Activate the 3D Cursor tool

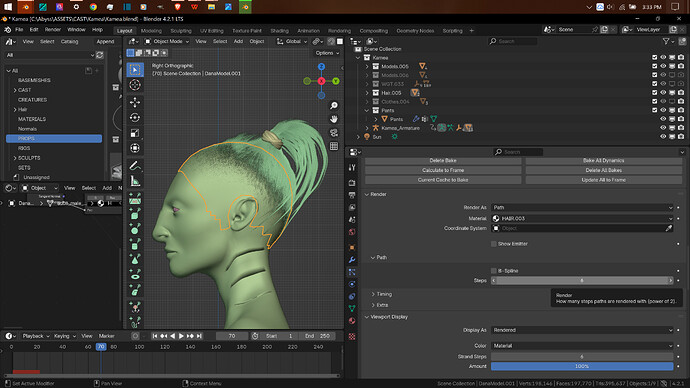coord(135,85)
